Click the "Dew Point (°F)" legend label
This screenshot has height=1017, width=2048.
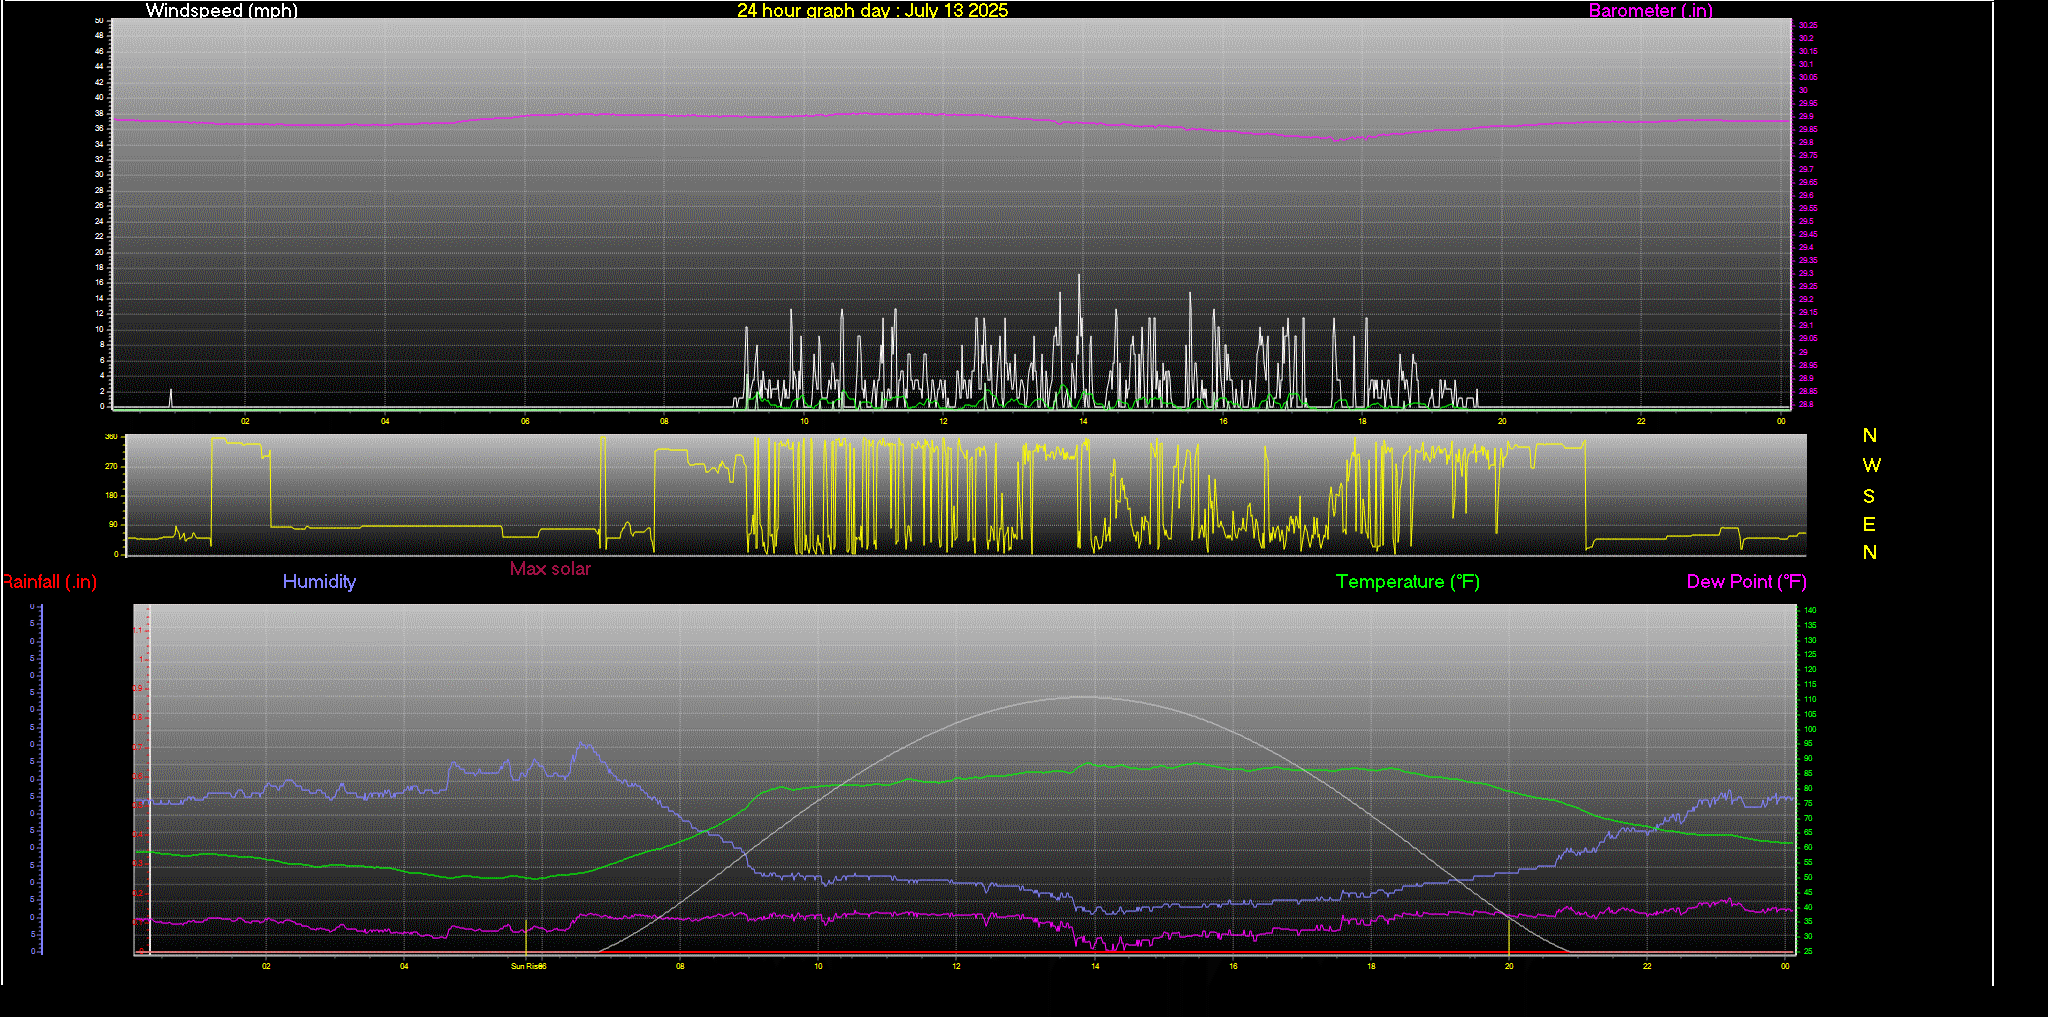1746,582
